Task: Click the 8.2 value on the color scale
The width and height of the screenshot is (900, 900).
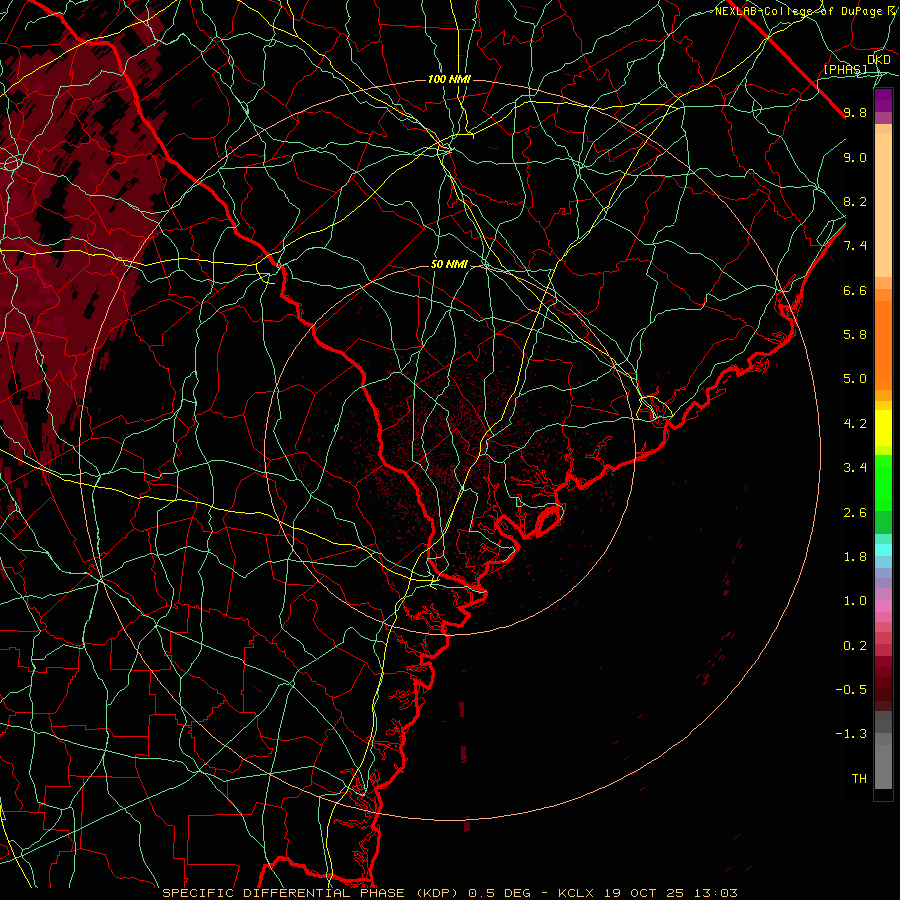Action: 855,201
